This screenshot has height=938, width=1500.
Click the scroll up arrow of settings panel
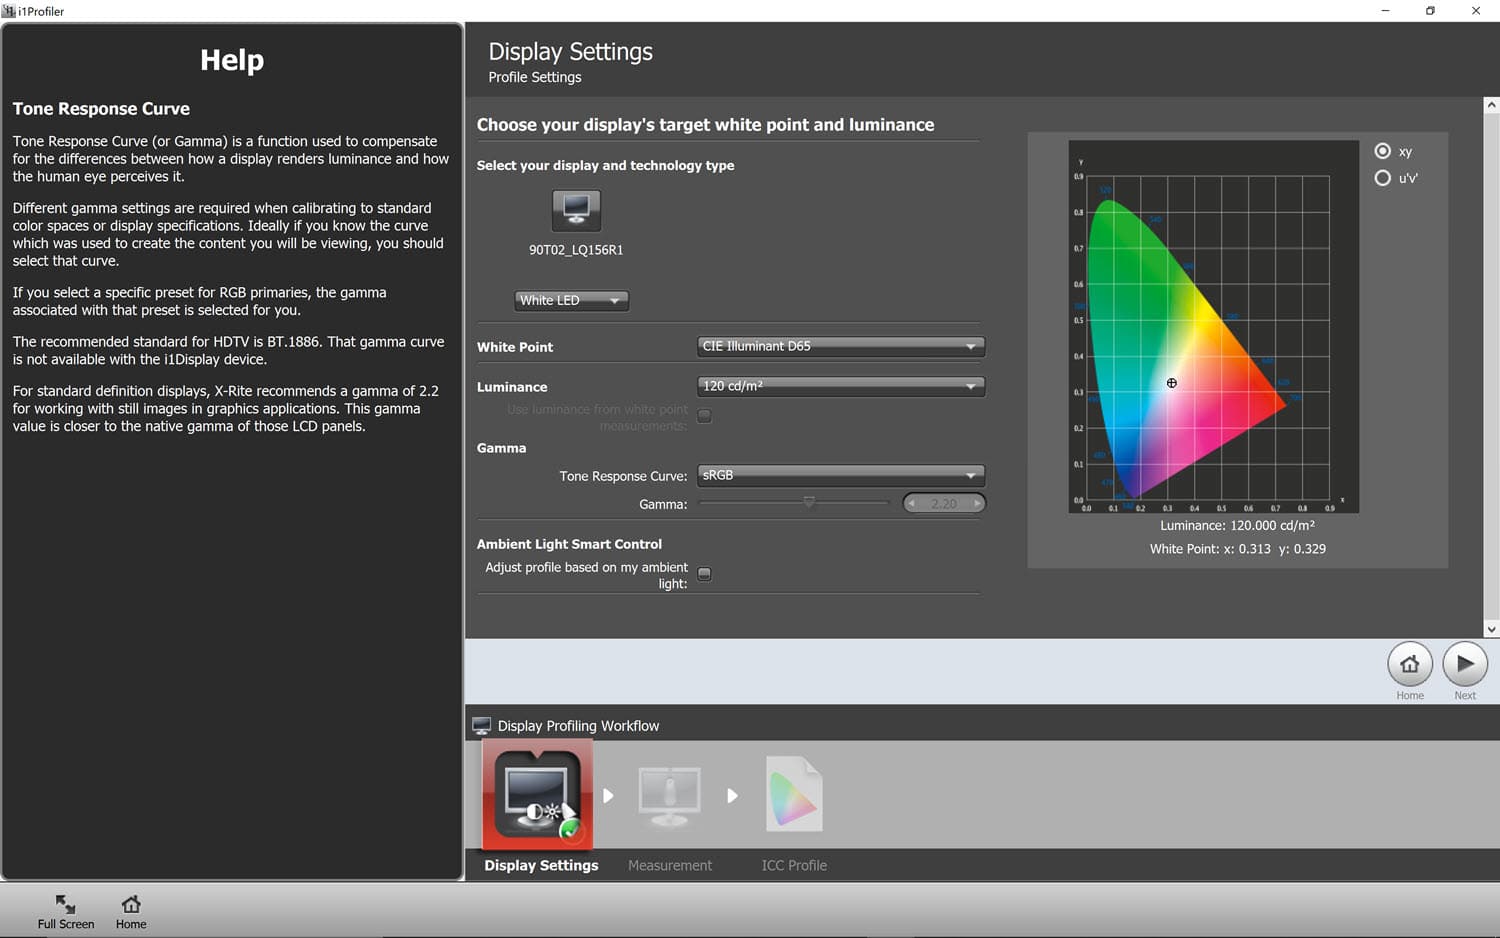click(1491, 105)
